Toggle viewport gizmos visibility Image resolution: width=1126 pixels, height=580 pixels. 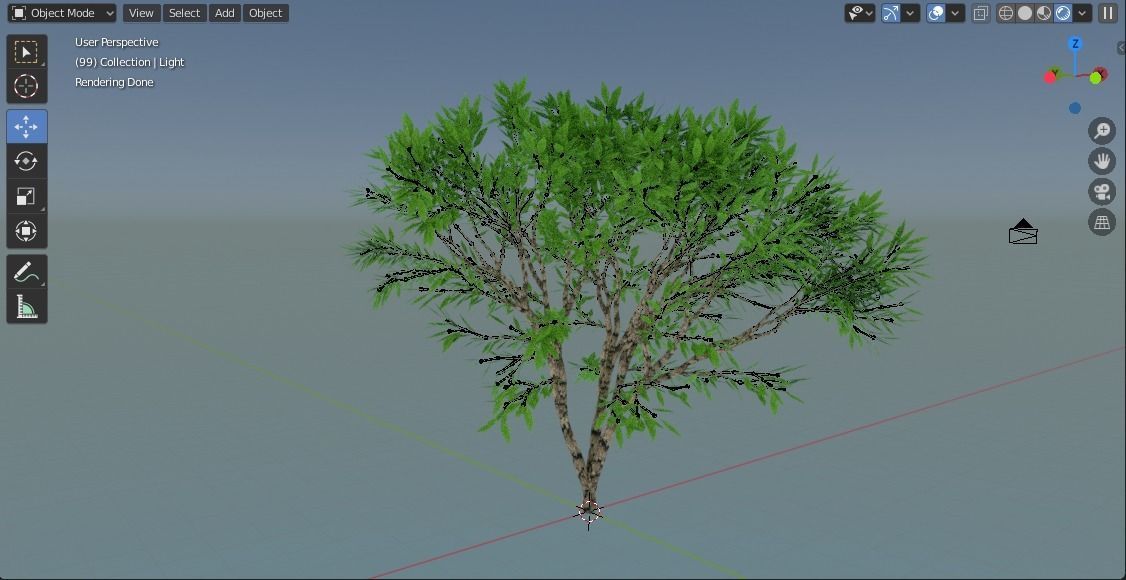pyautogui.click(x=892, y=12)
